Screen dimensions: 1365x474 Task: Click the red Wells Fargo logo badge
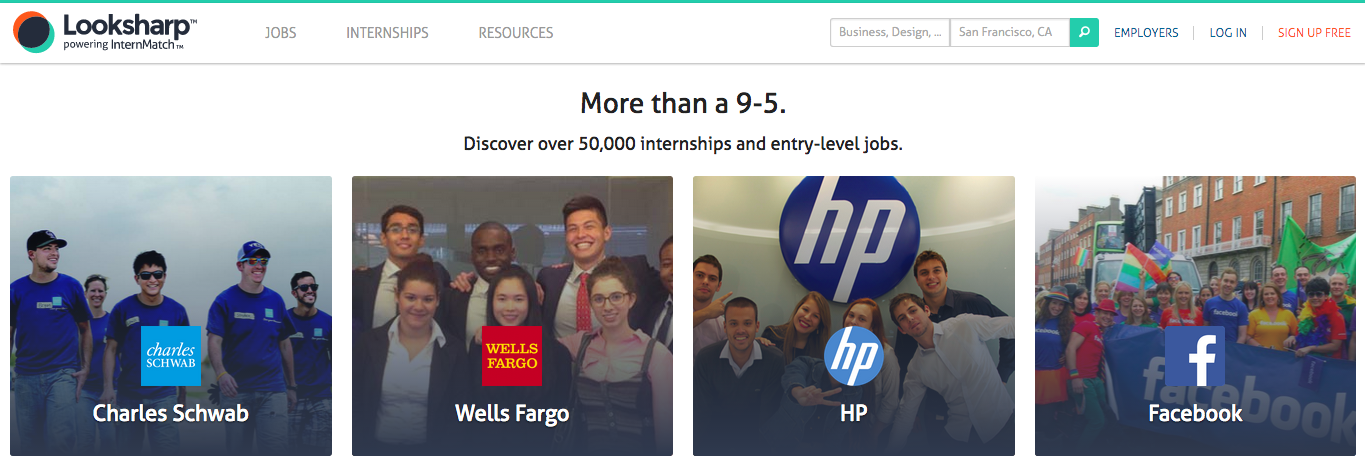pos(512,356)
